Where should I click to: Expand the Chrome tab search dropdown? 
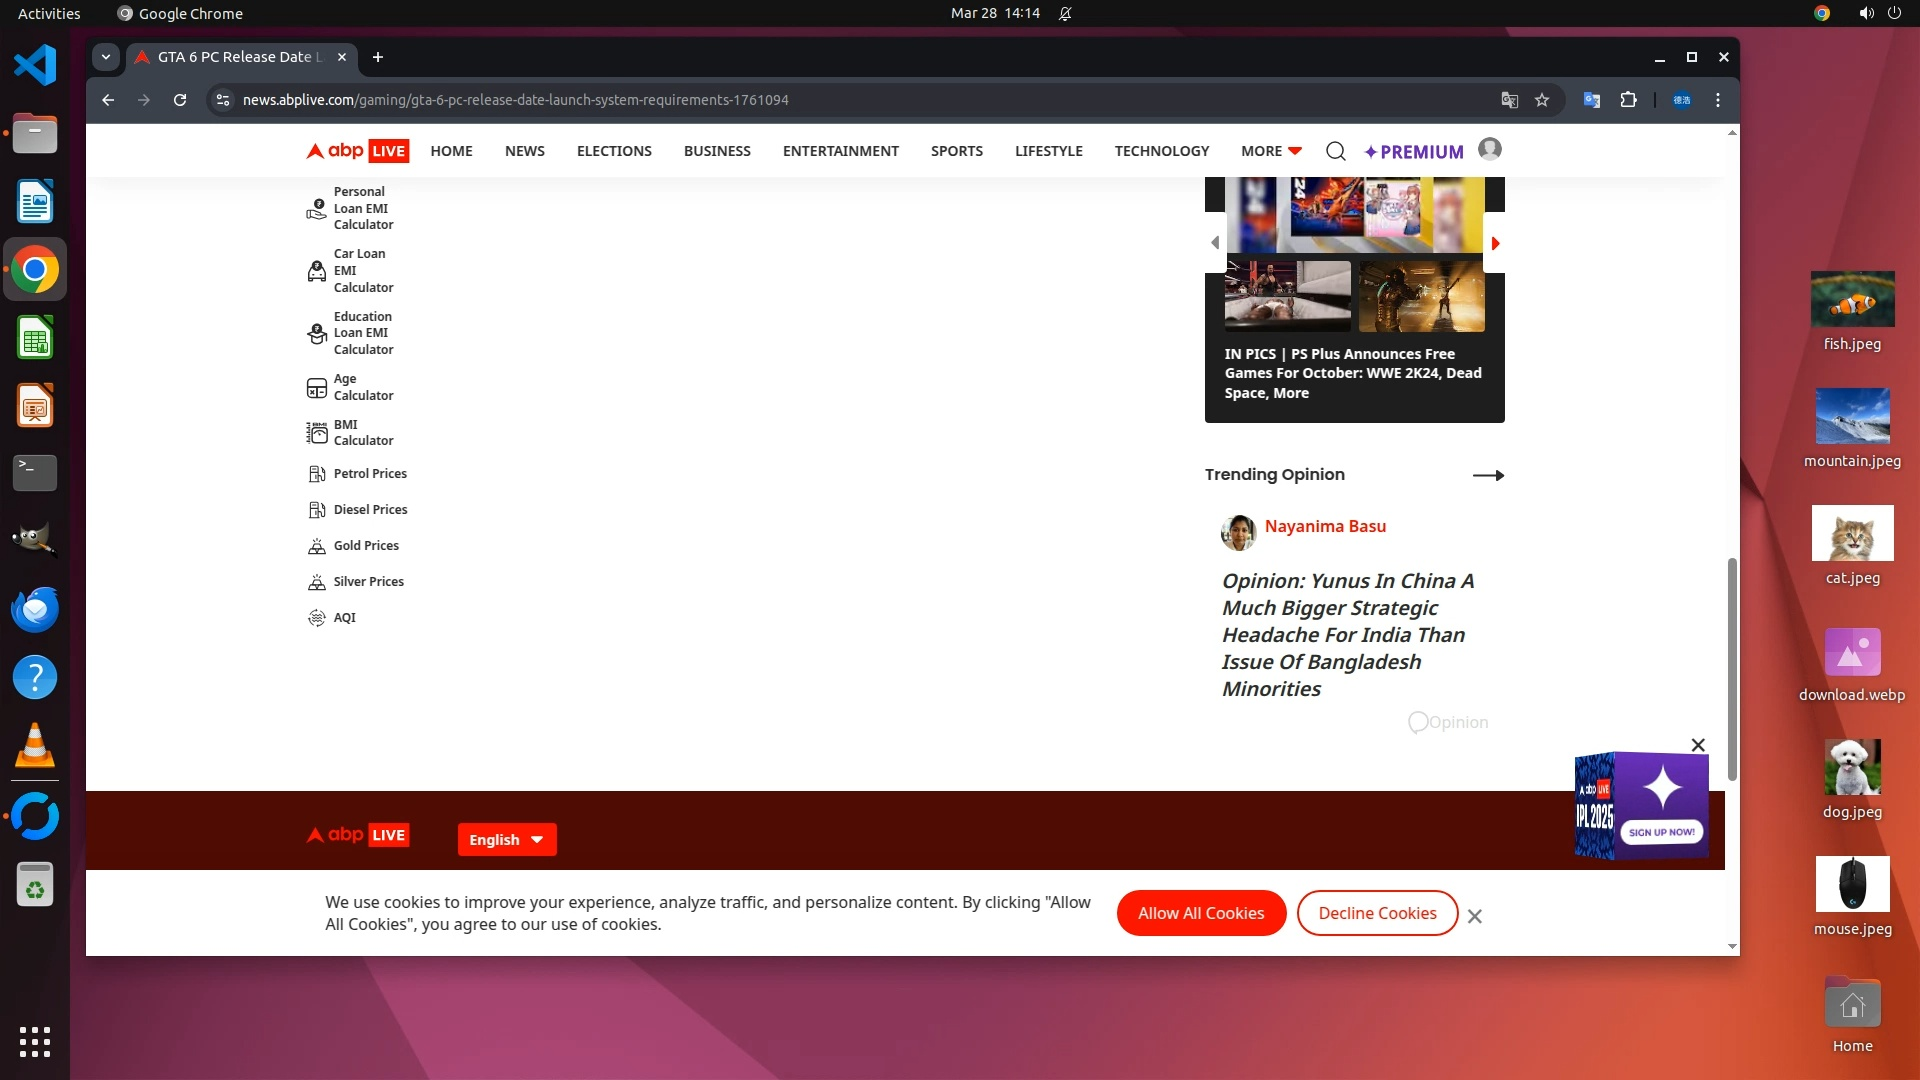(106, 57)
